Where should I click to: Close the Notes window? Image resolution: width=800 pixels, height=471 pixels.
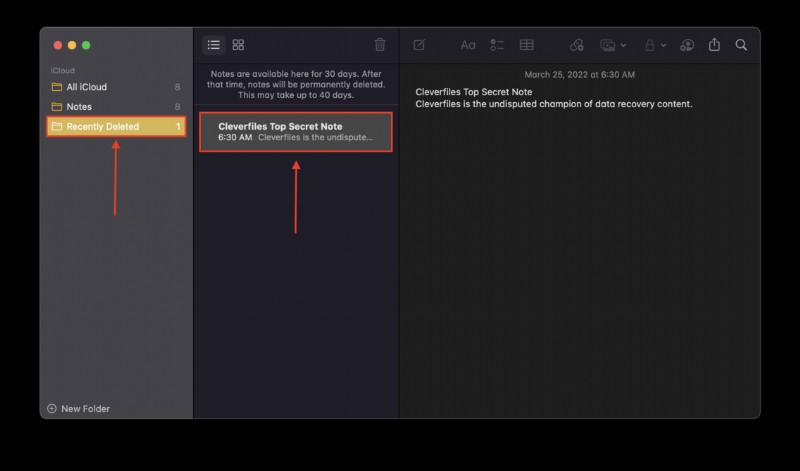click(x=58, y=45)
